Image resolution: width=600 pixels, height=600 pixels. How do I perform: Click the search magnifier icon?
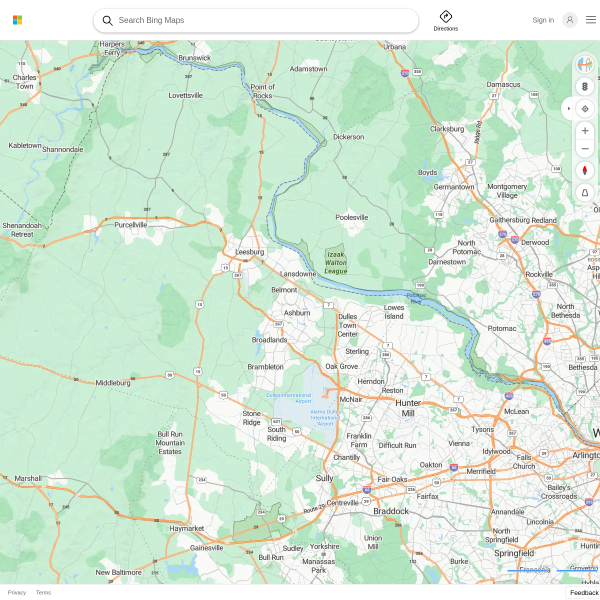coord(108,21)
